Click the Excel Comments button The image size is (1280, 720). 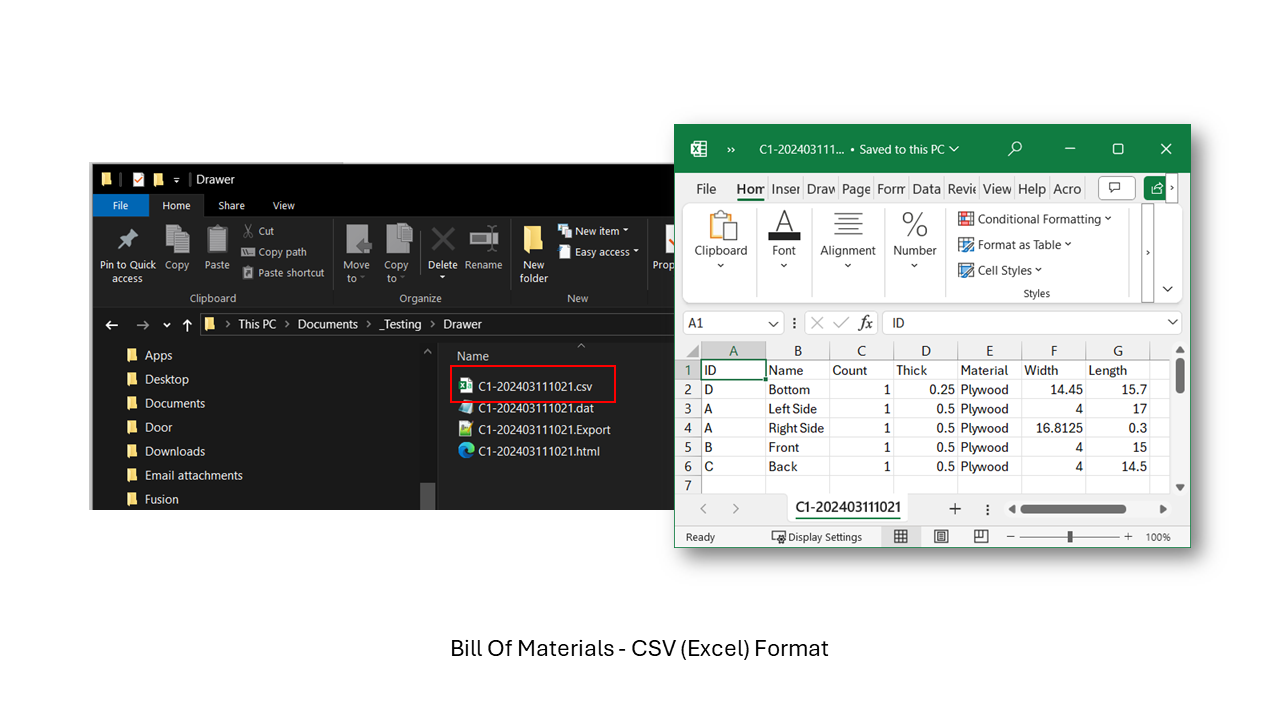1116,188
